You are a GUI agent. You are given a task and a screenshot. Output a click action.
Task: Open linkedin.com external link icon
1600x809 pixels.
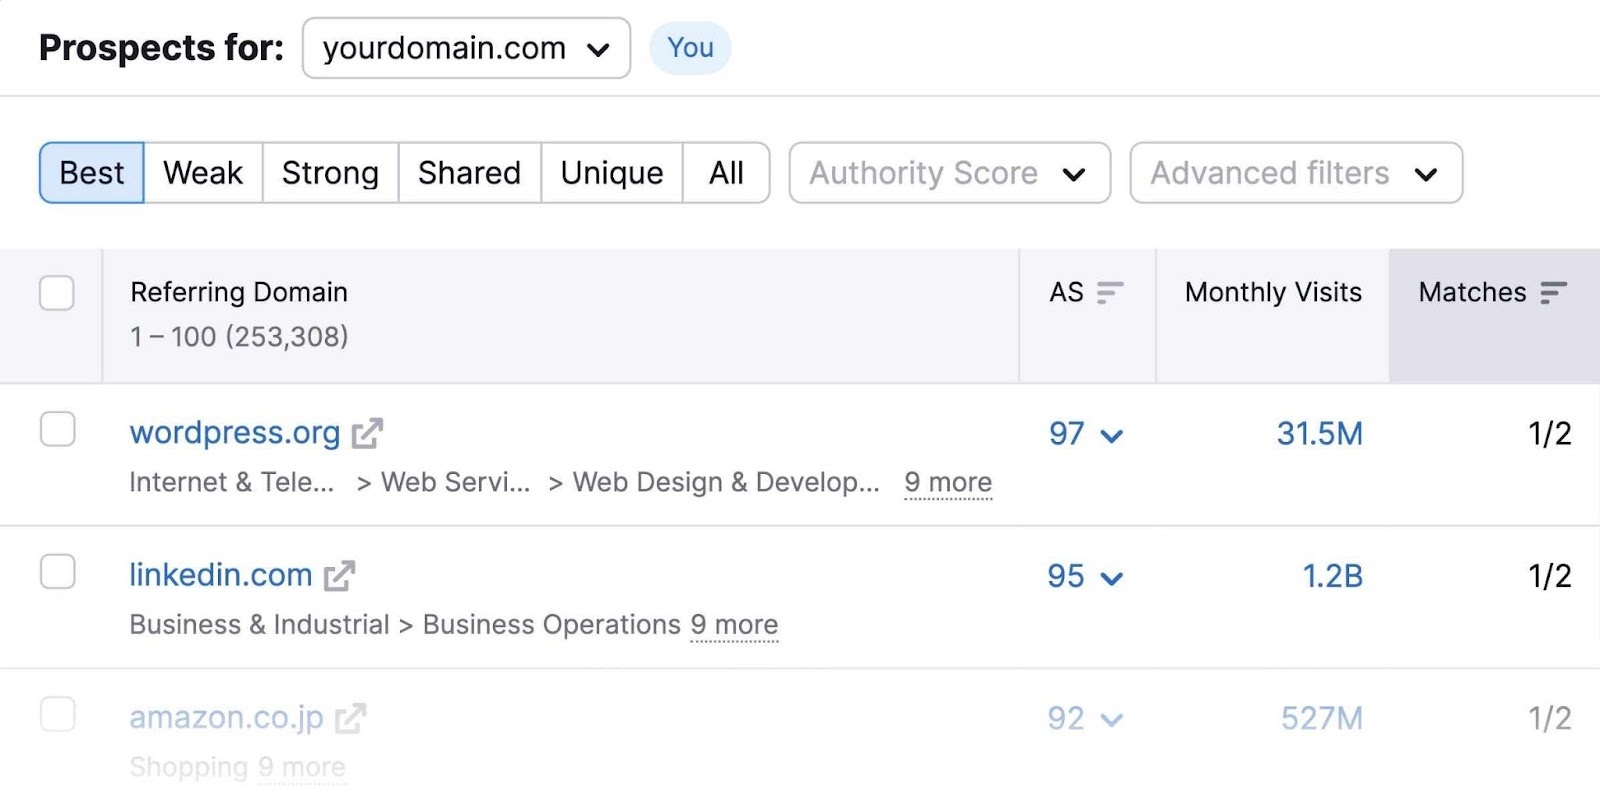pyautogui.click(x=339, y=576)
